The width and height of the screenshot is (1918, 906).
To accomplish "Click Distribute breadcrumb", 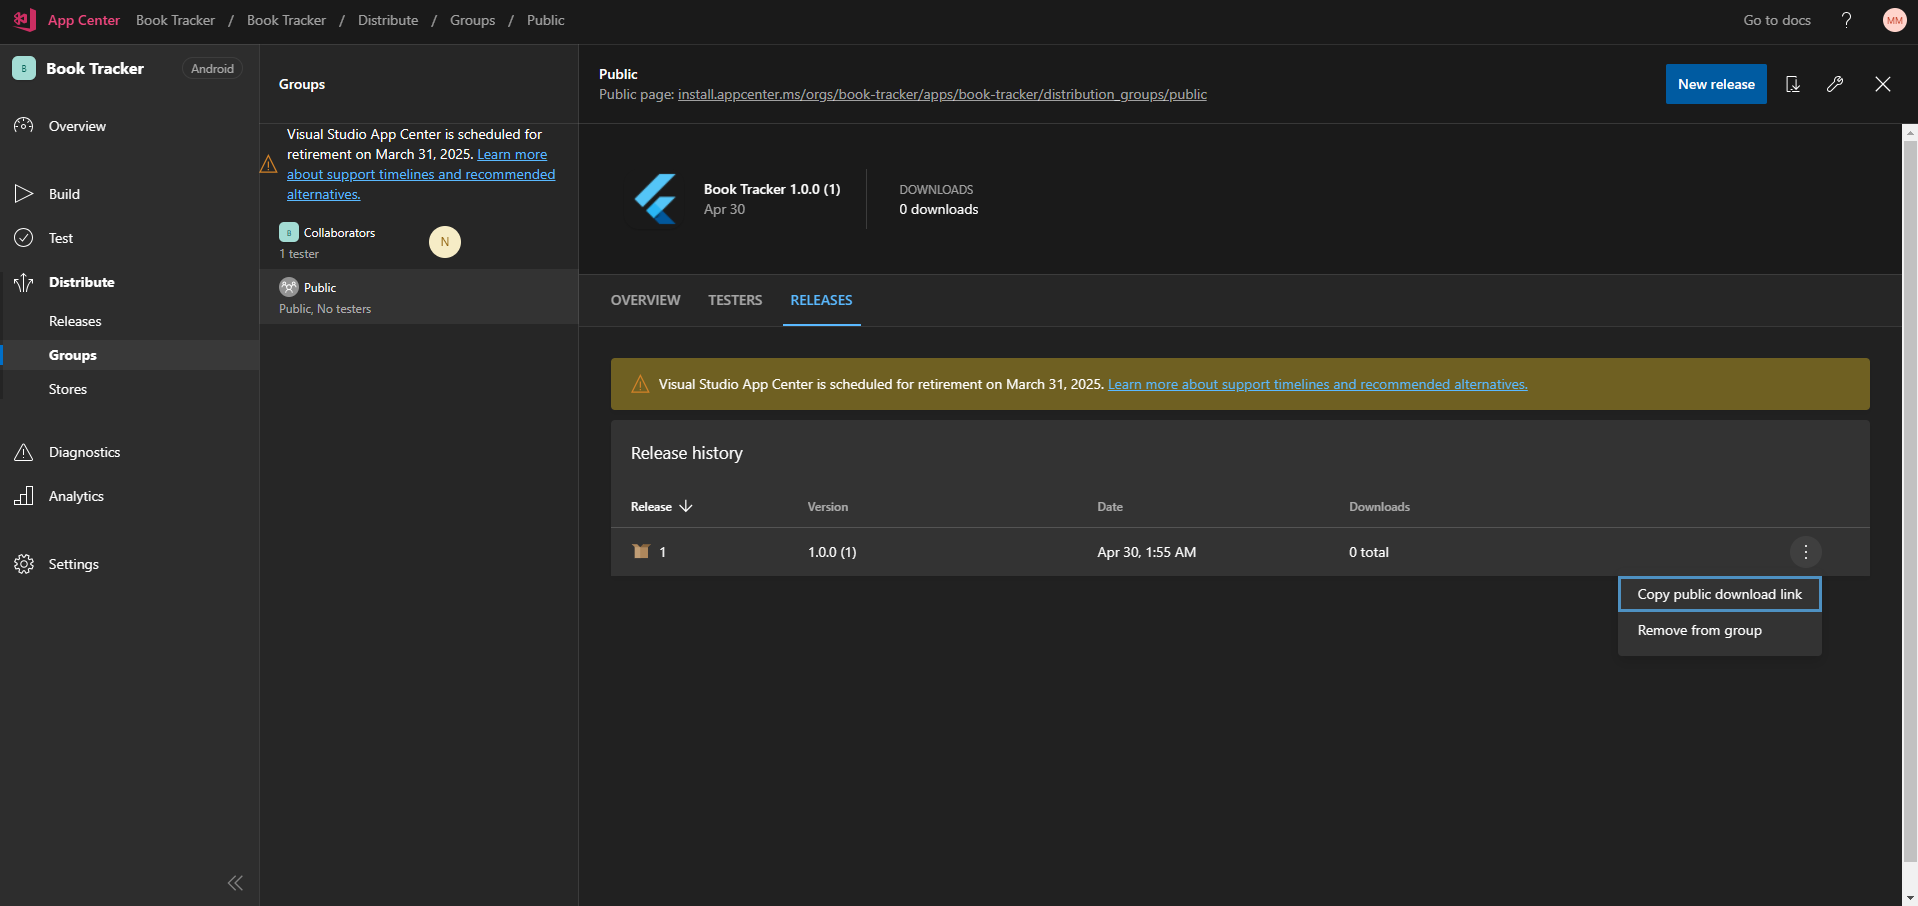I will click(388, 20).
